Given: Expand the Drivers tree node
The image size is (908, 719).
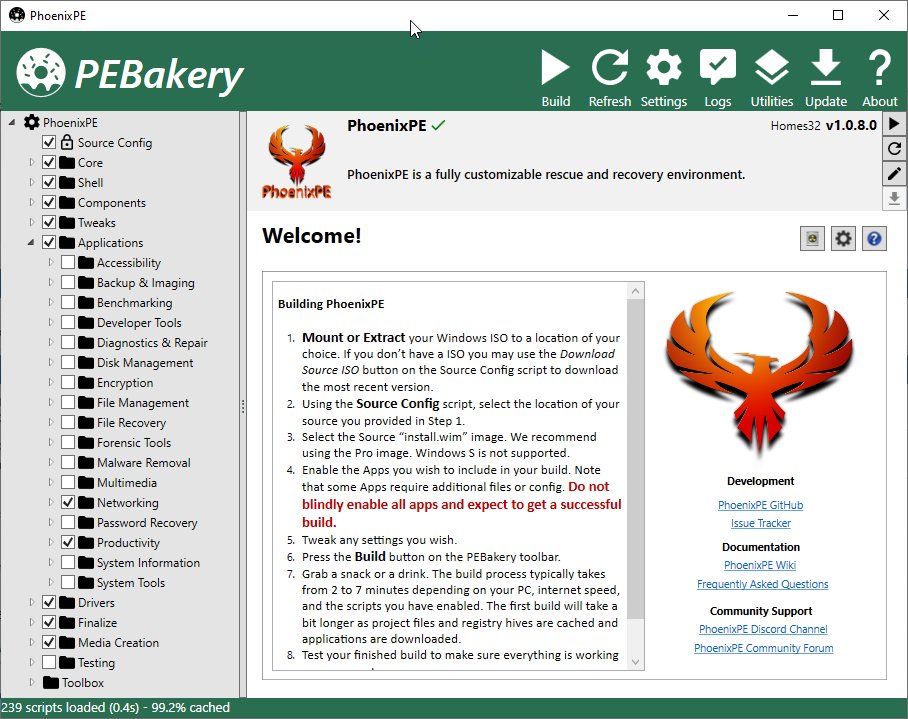Looking at the screenshot, I should point(32,602).
